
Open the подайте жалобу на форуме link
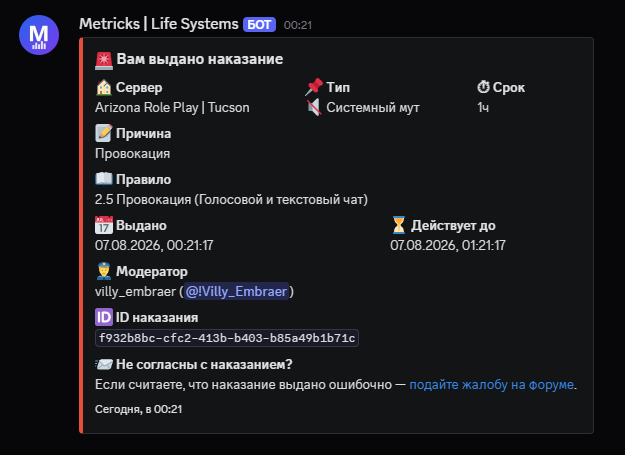pyautogui.click(x=492, y=384)
